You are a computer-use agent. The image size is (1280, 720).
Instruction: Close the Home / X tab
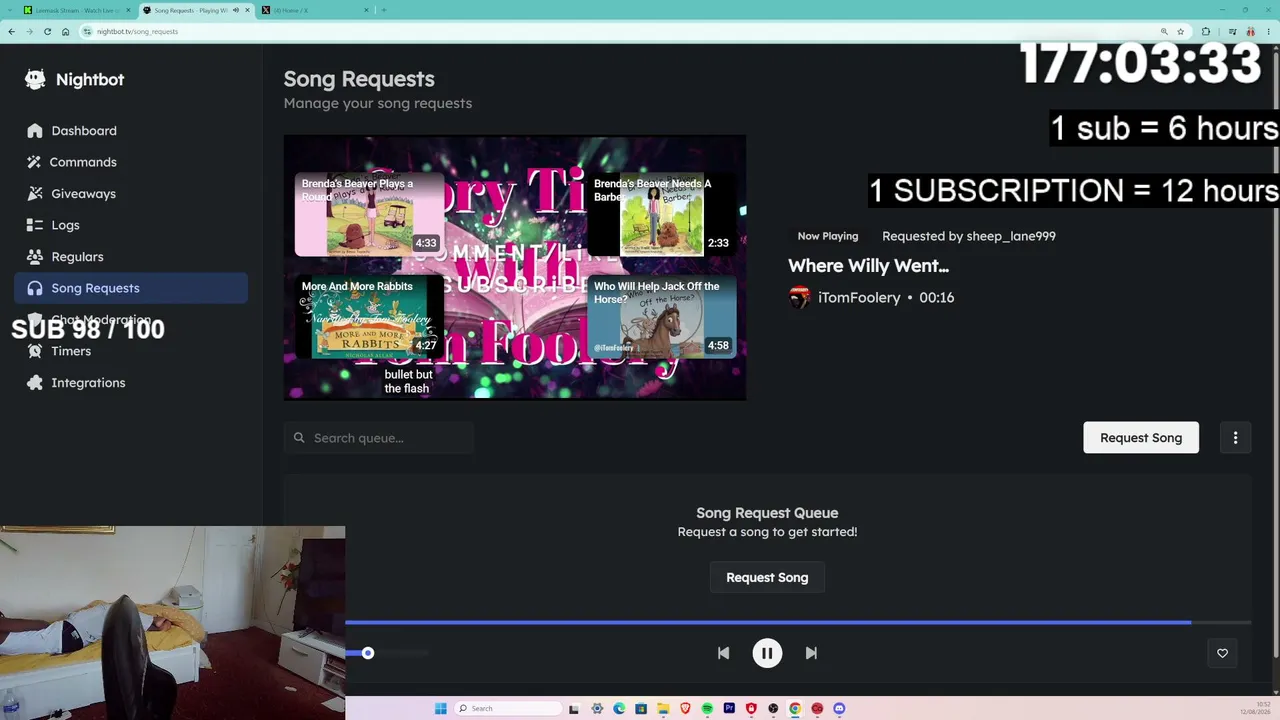point(366,10)
